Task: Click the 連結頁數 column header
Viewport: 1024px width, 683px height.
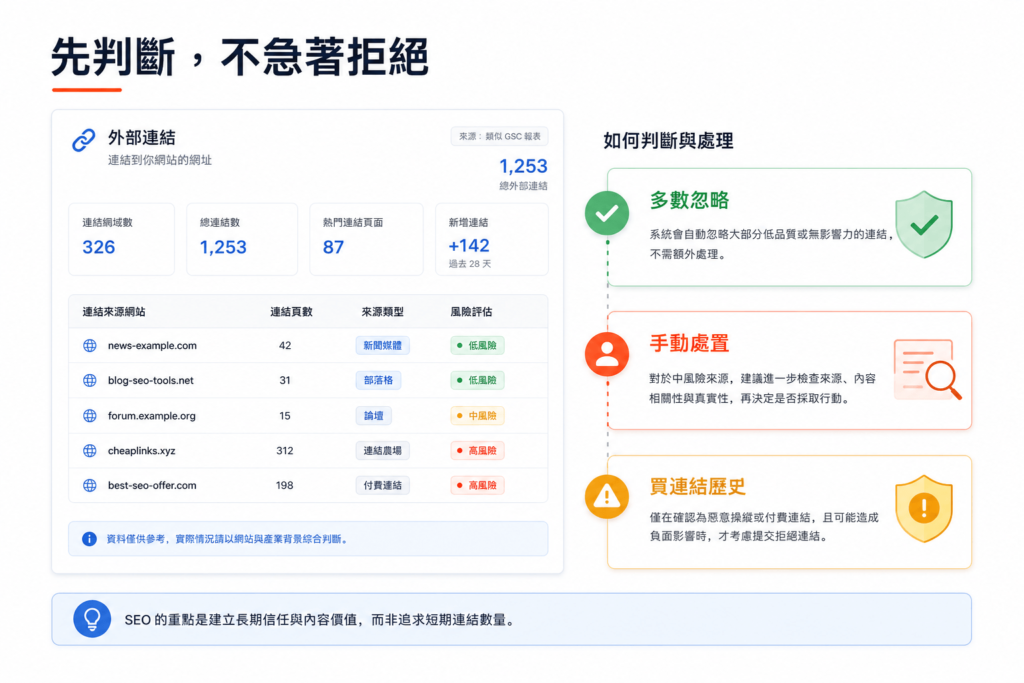Action: 291,312
